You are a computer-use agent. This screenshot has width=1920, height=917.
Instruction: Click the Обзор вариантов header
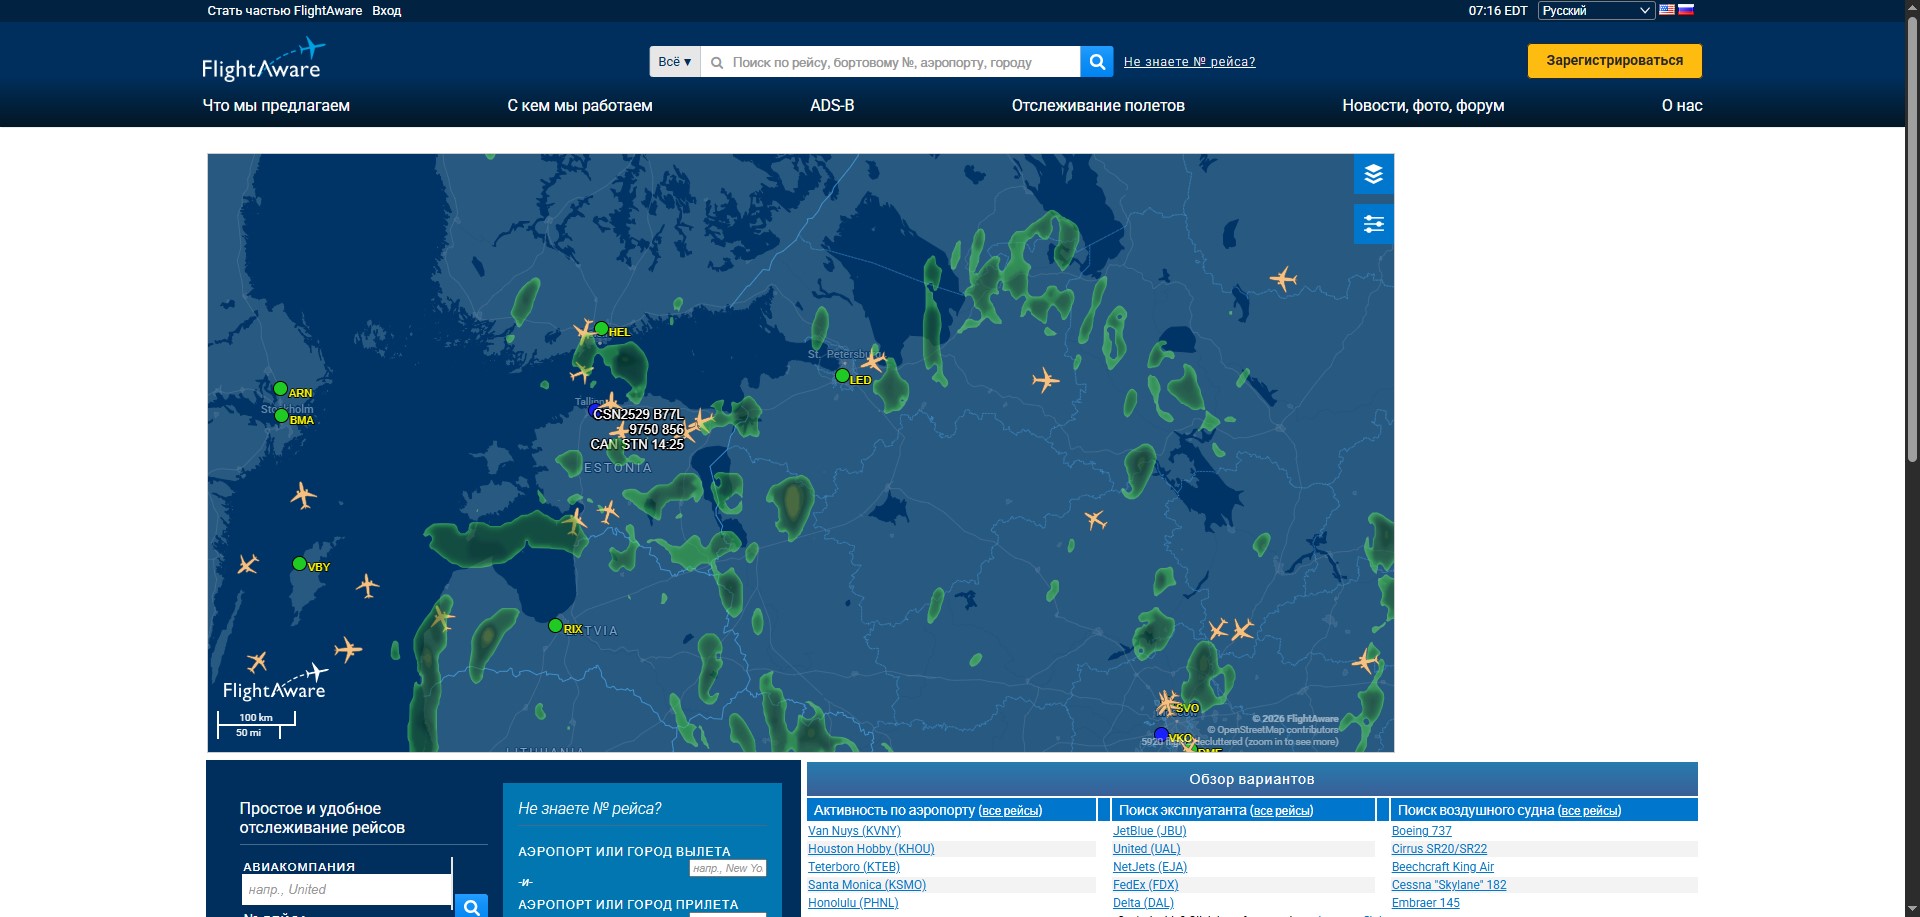coord(1252,779)
